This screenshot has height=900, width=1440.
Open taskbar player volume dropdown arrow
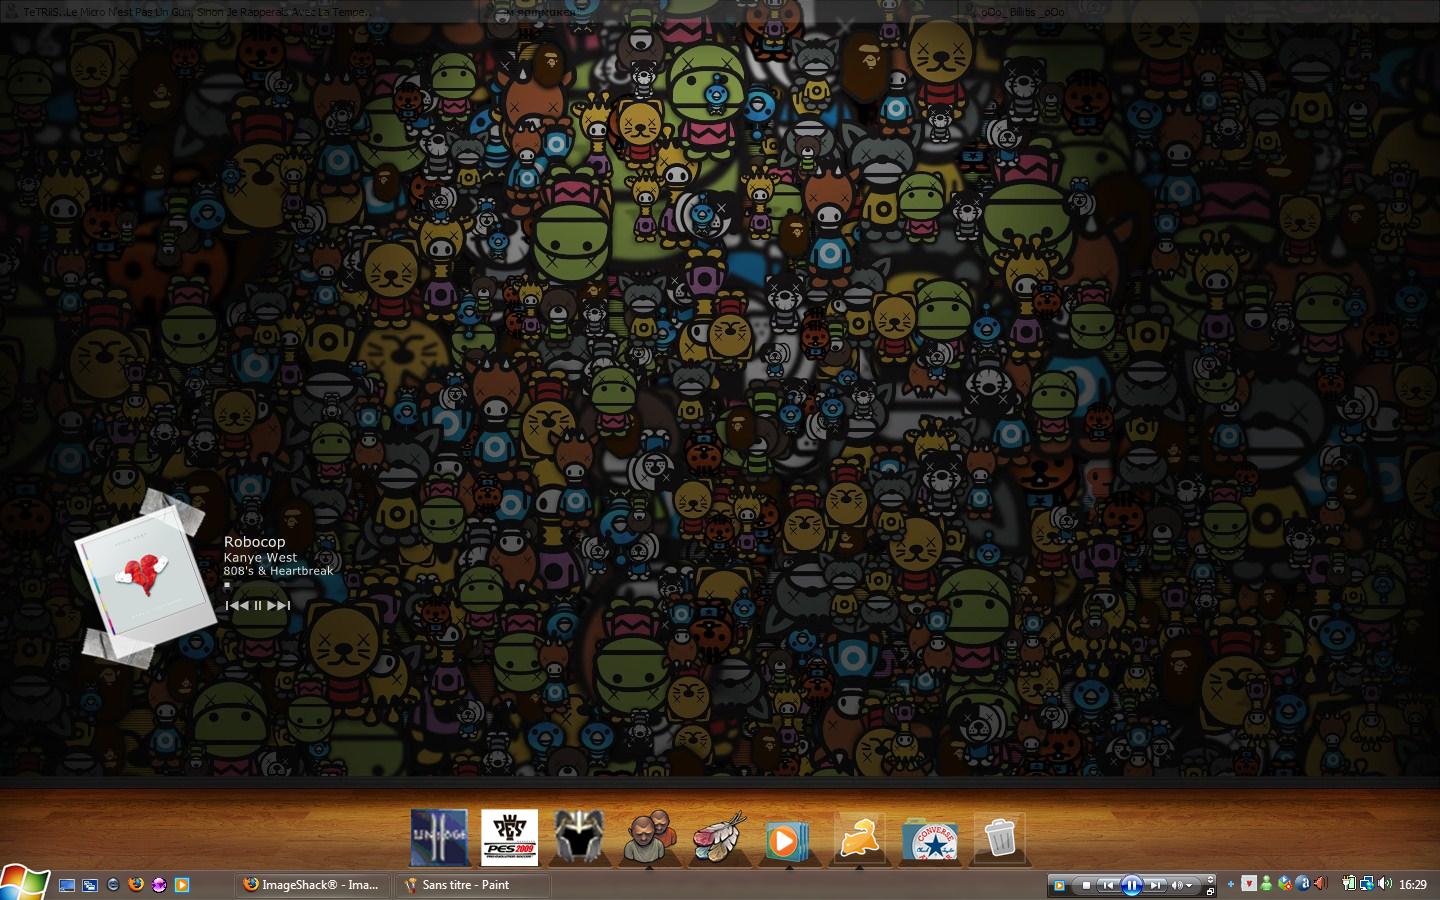click(1189, 885)
